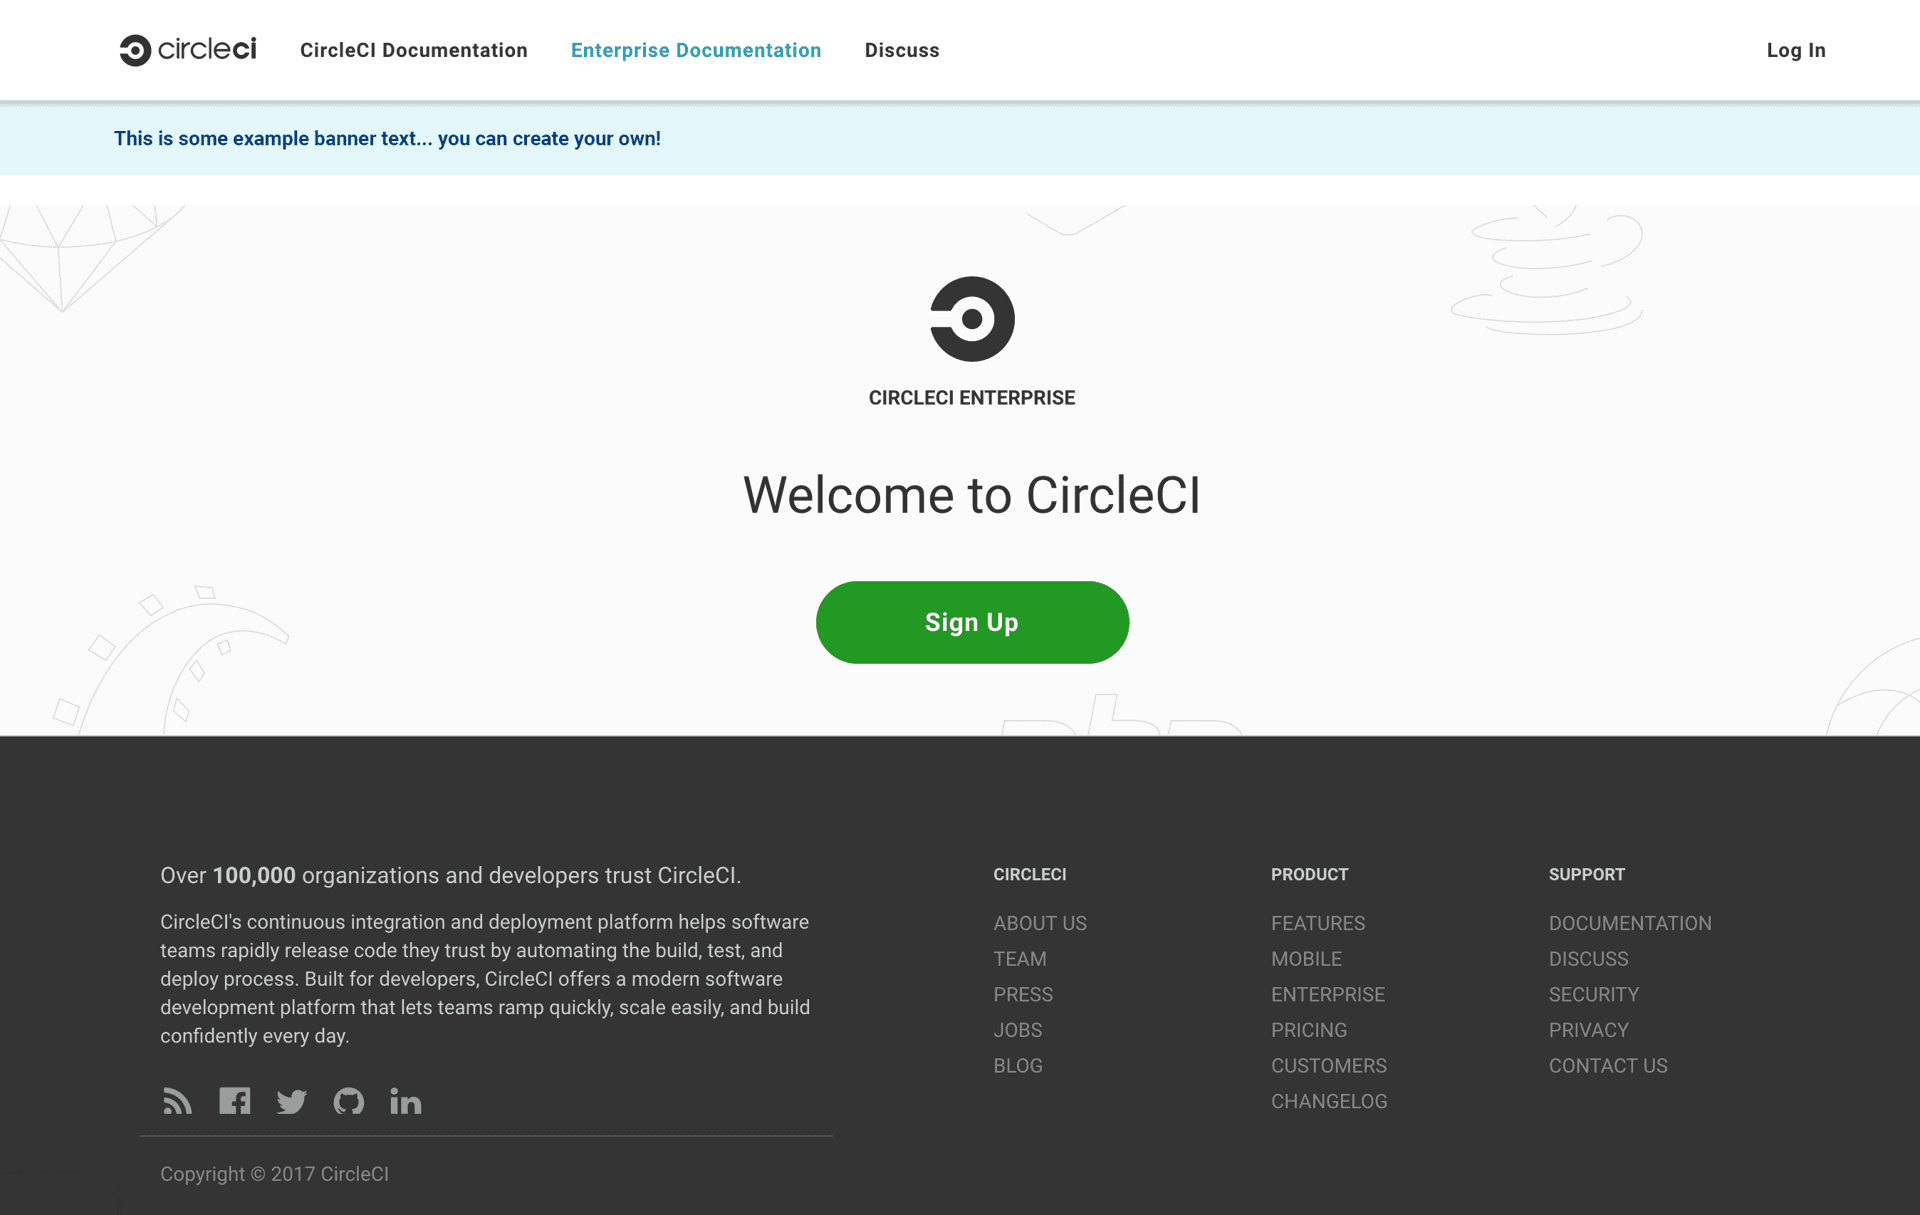Click the example banner text

coord(387,139)
